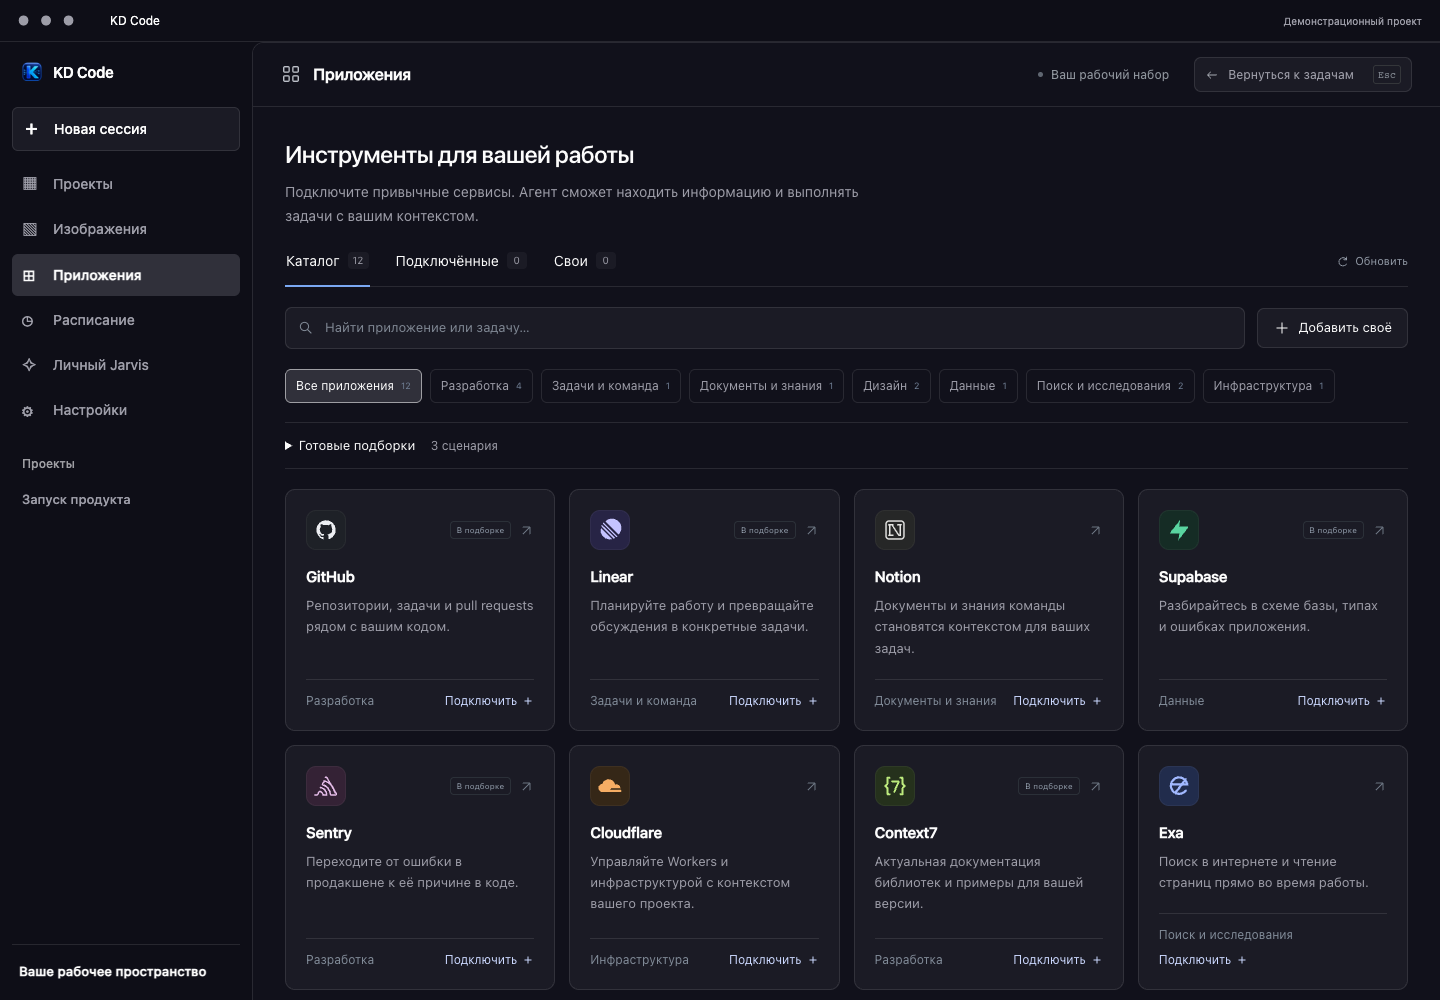The image size is (1440, 1000).
Task: Open Linear card external arrow icon
Action: point(811,530)
